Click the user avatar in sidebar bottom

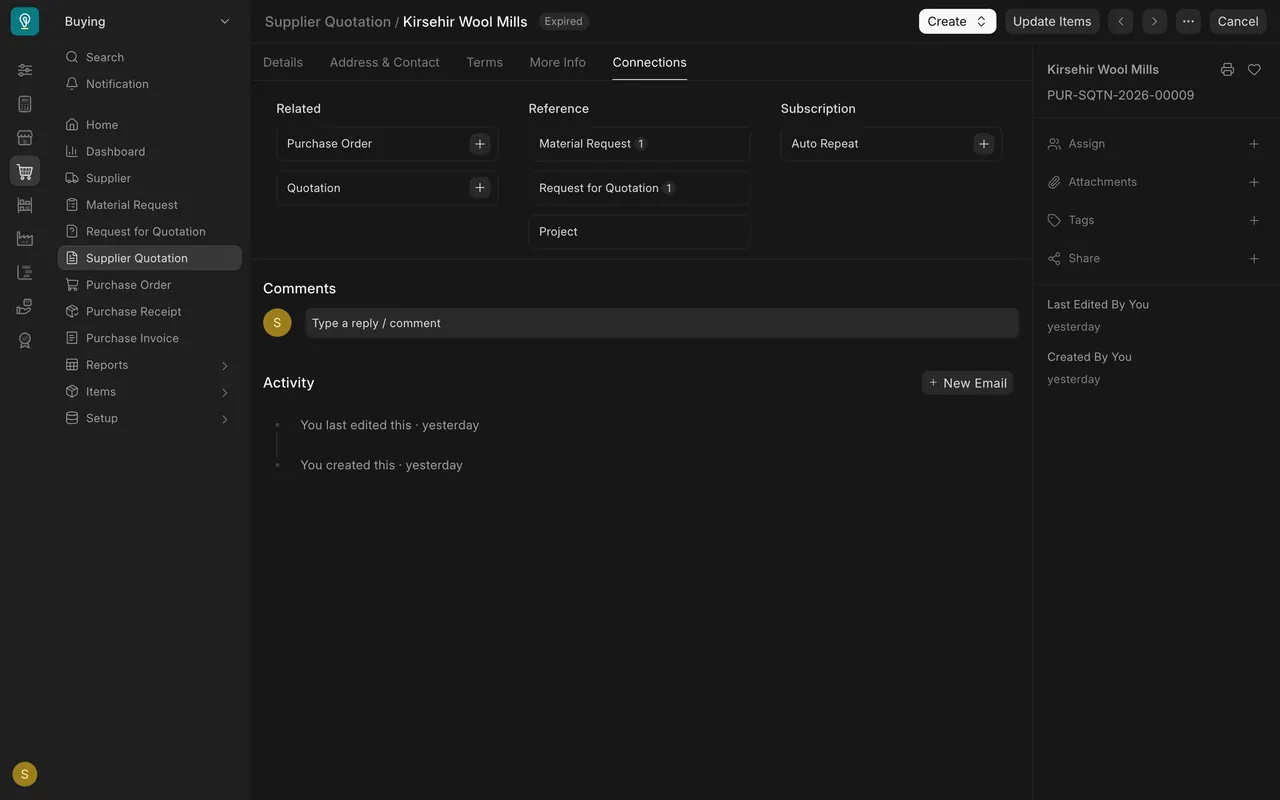coord(25,774)
